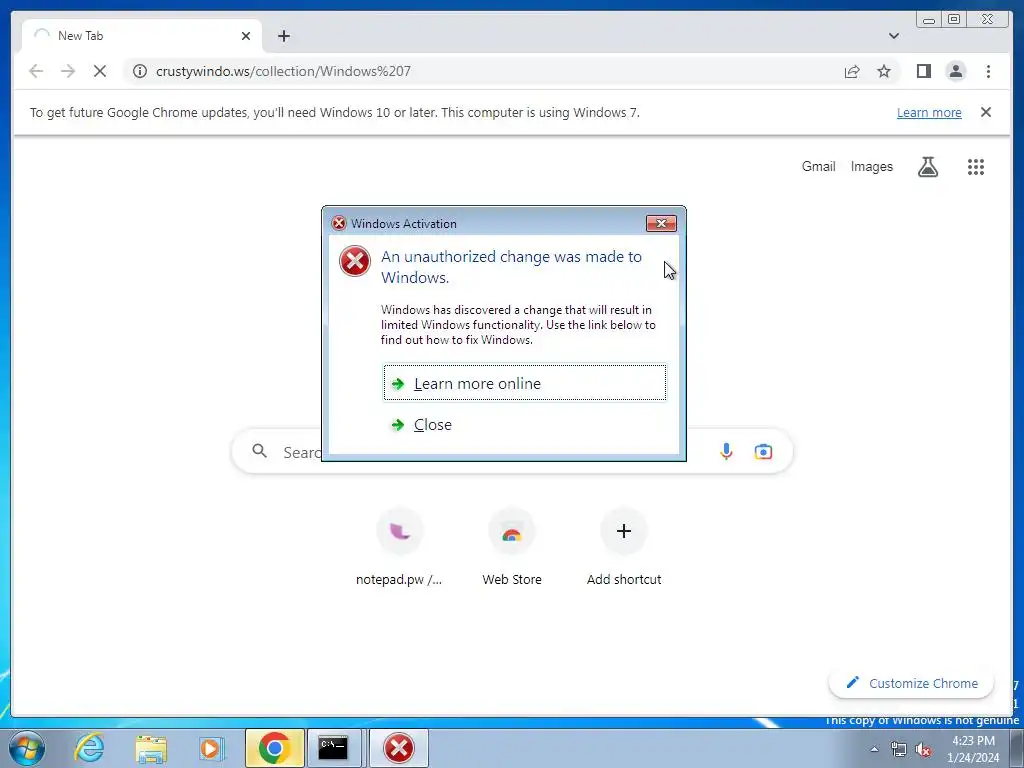This screenshot has width=1024, height=768.
Task: Open the Google apps grid
Action: (x=975, y=167)
